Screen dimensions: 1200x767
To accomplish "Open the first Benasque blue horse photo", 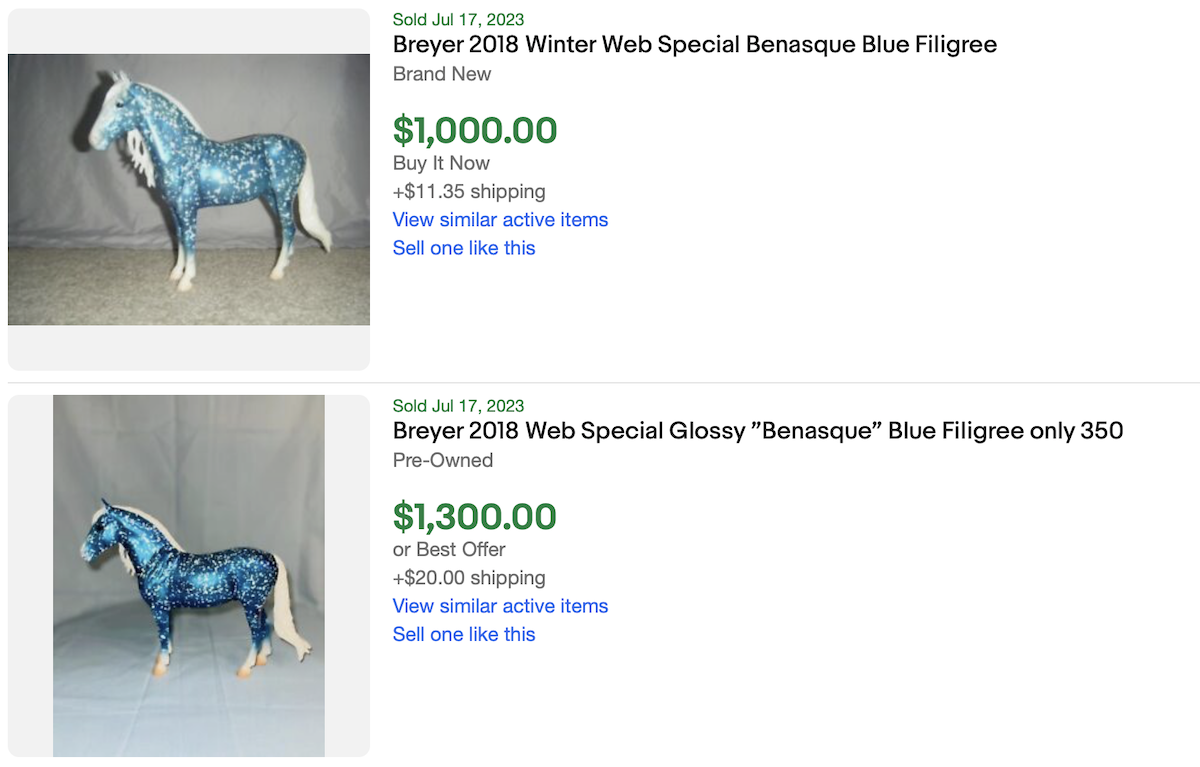I will (x=189, y=189).
